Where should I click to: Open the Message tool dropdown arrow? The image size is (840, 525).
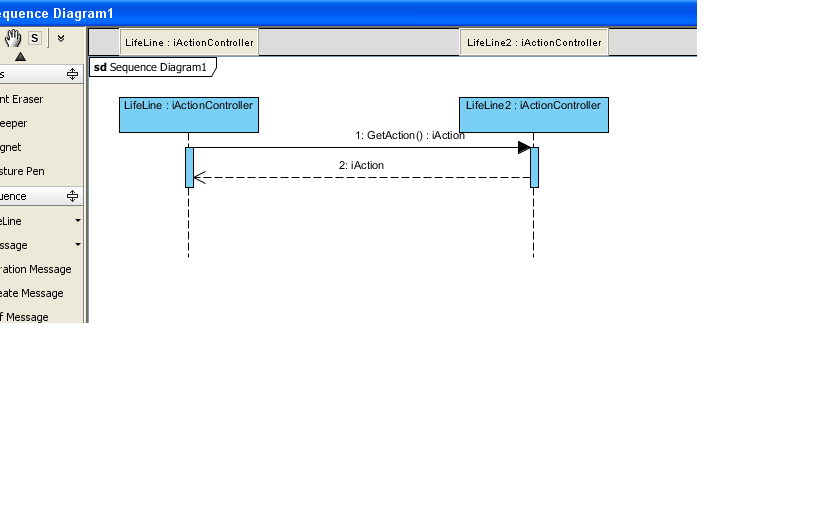click(x=78, y=245)
